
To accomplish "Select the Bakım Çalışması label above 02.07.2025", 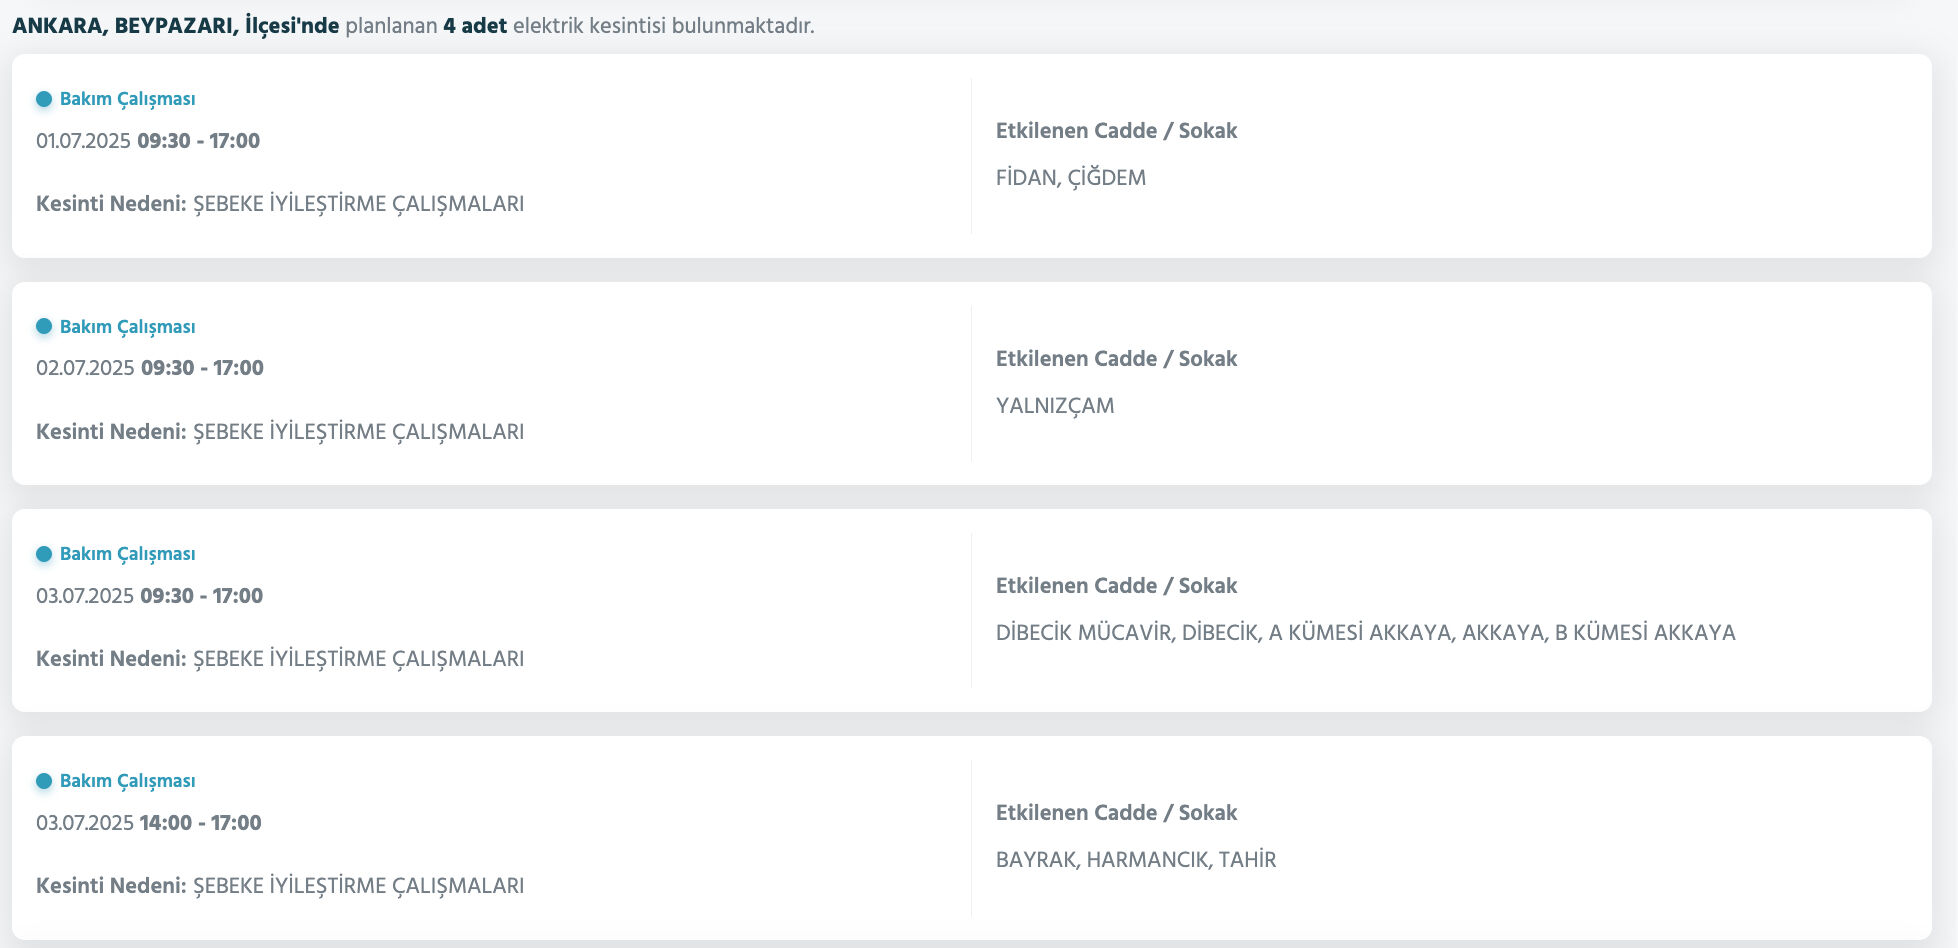I will (127, 327).
